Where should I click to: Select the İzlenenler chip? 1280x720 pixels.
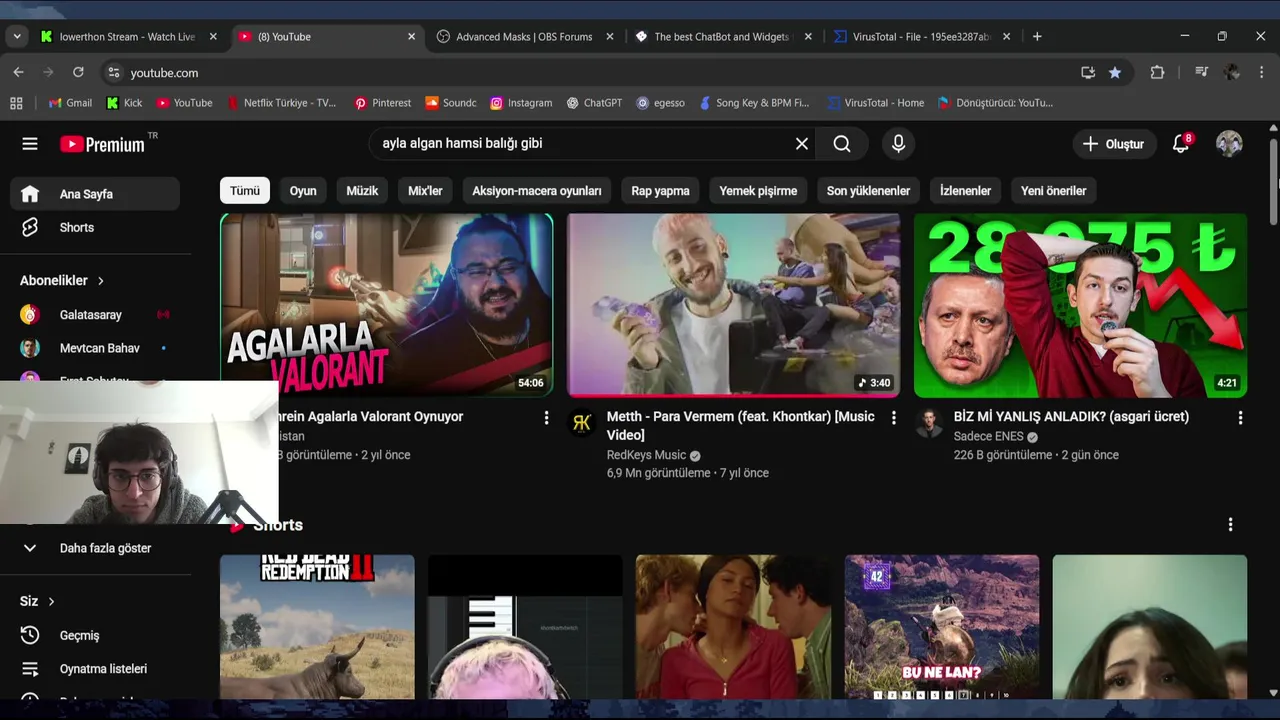pos(965,191)
